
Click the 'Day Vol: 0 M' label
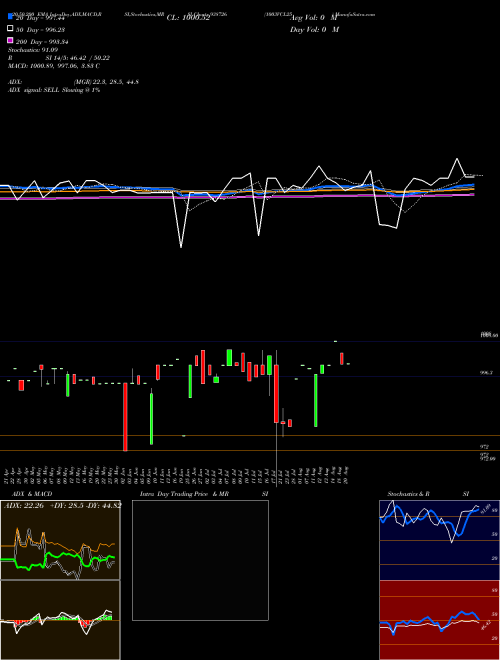click(314, 30)
